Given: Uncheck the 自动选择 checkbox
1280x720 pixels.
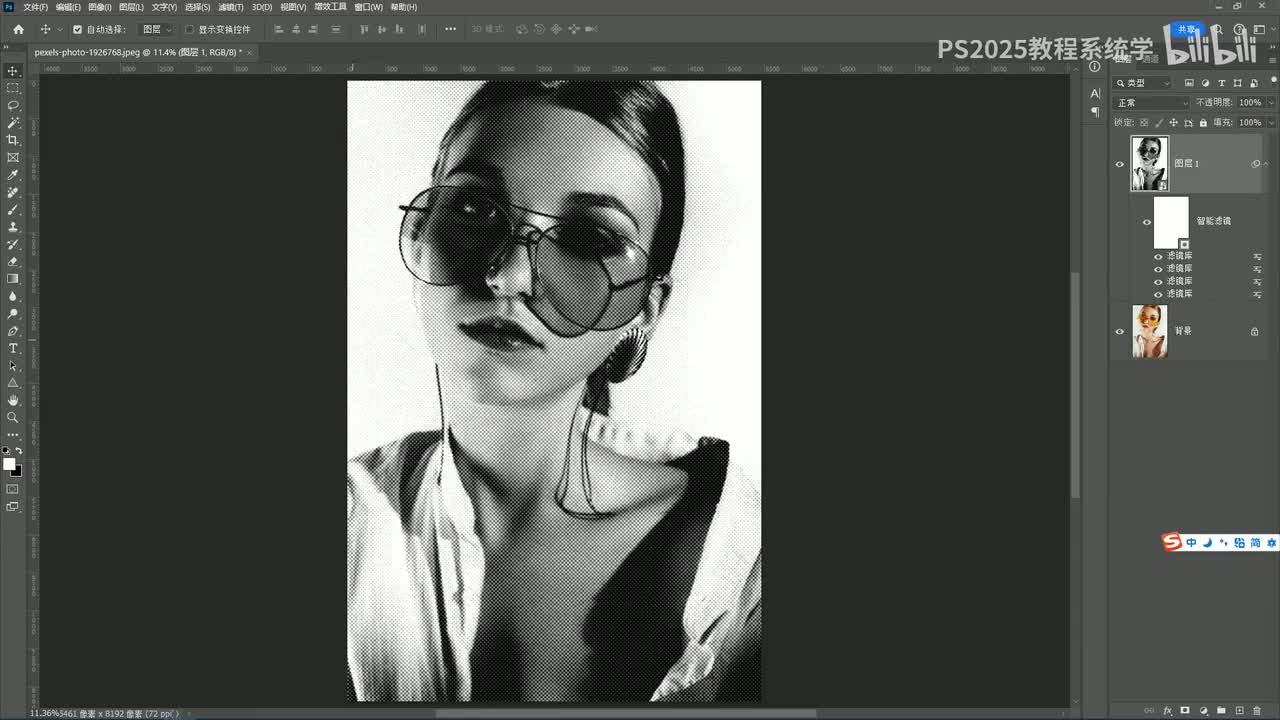Looking at the screenshot, I should click(77, 29).
